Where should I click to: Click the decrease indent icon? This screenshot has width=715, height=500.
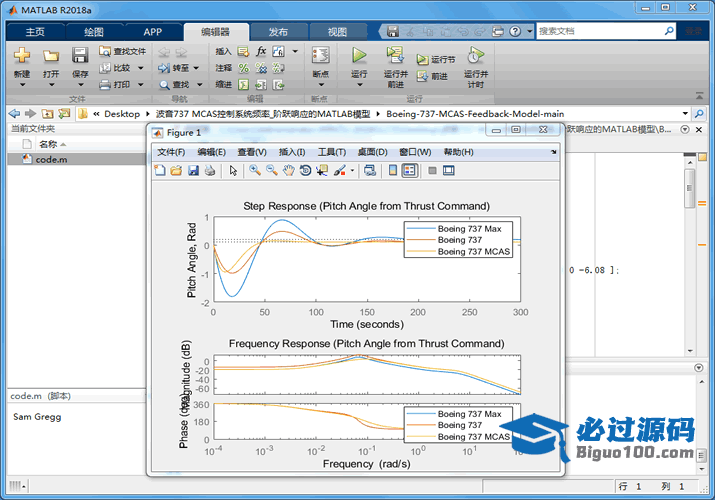coord(278,85)
